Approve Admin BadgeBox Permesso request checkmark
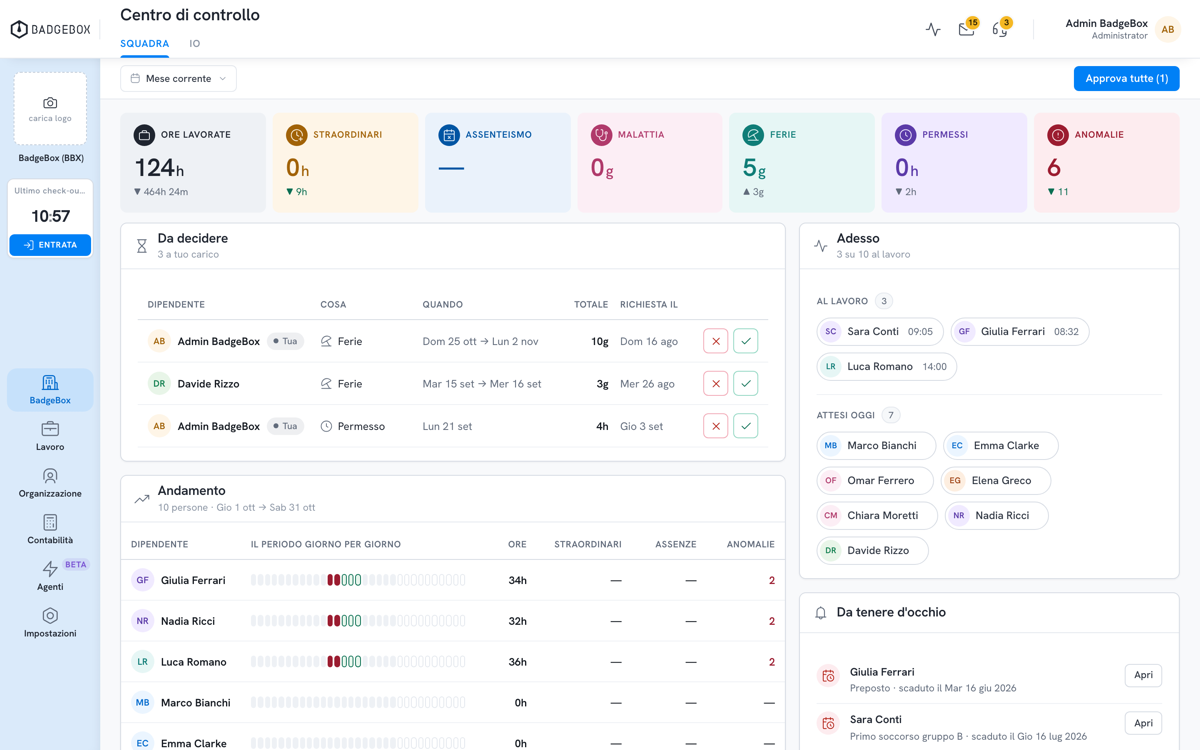This screenshot has width=1200, height=750. point(746,426)
